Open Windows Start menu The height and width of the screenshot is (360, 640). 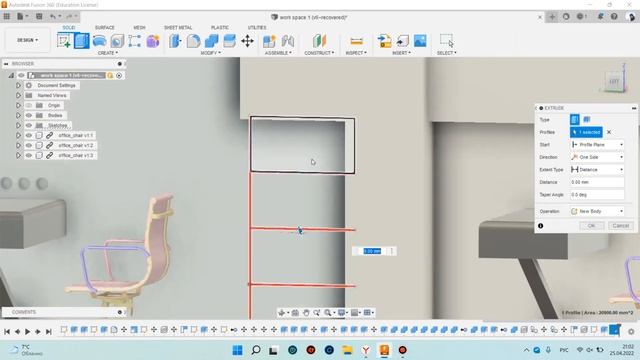(x=237, y=350)
